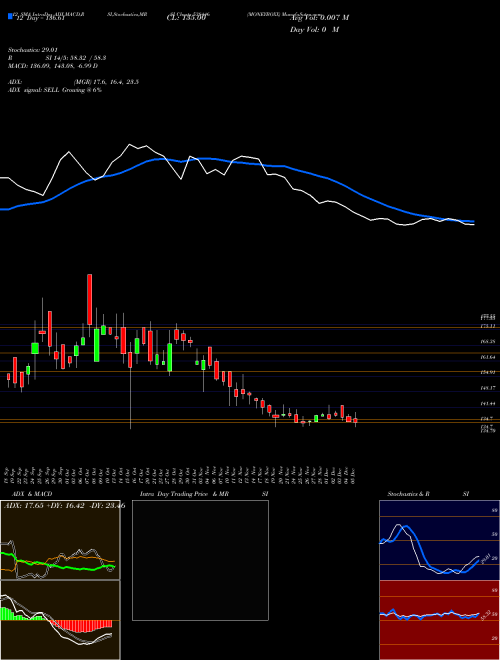This screenshot has width=500, height=660.
Task: Click the MACD histogram panel
Action: point(60,620)
